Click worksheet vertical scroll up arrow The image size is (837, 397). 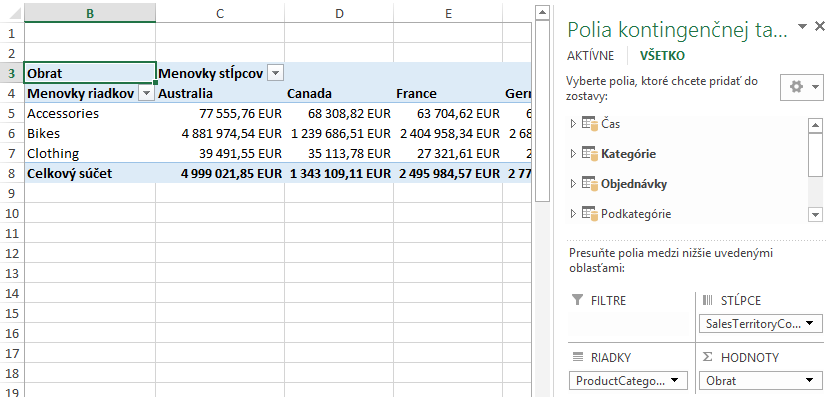point(542,13)
